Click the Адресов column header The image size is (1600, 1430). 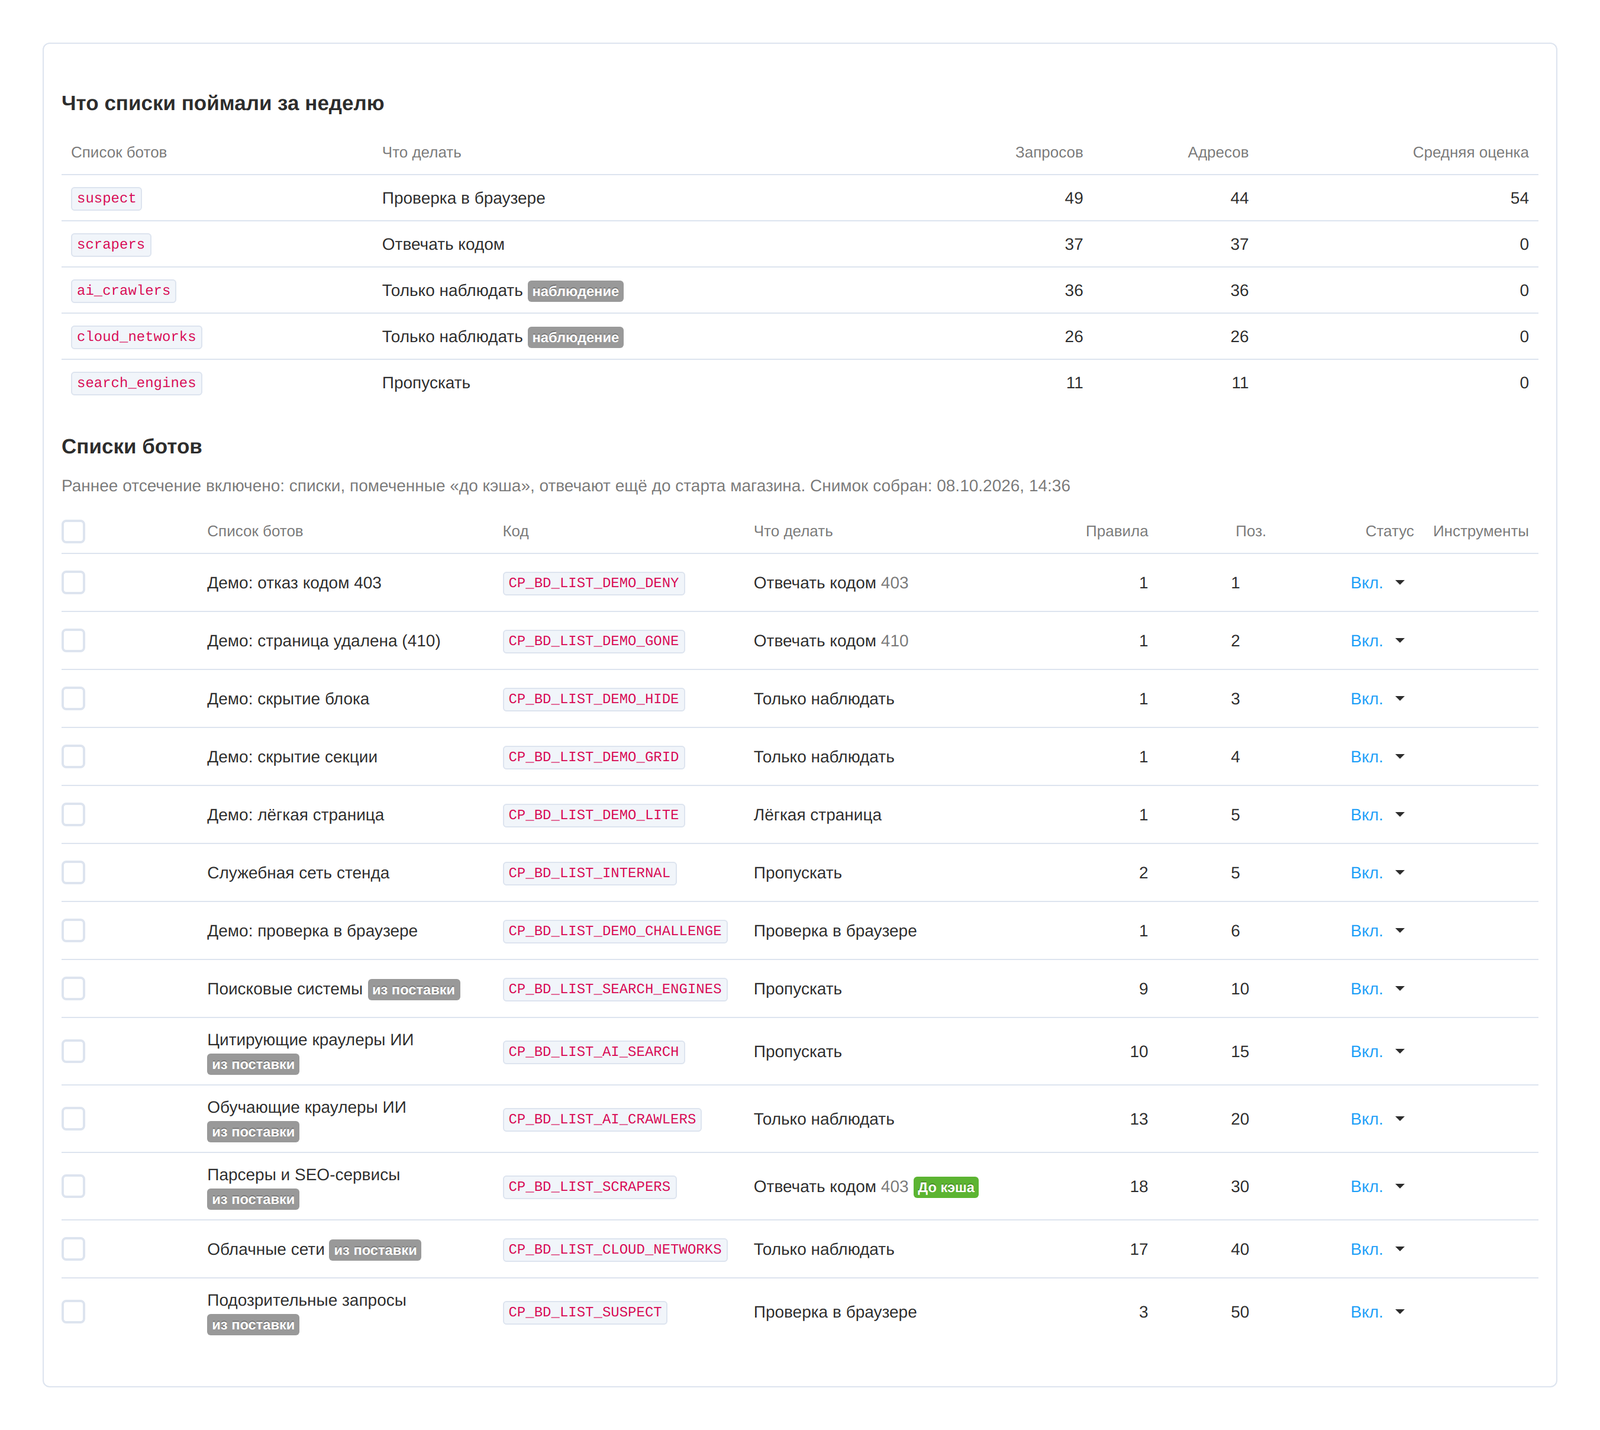1218,152
